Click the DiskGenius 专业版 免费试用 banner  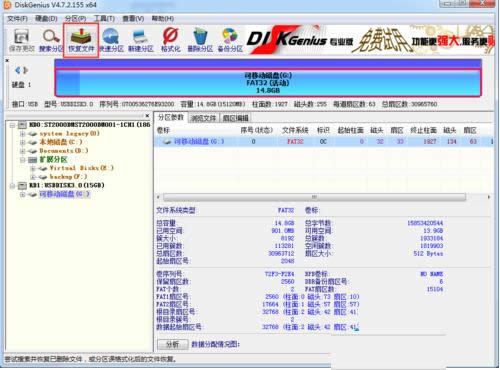pyautogui.click(x=369, y=40)
